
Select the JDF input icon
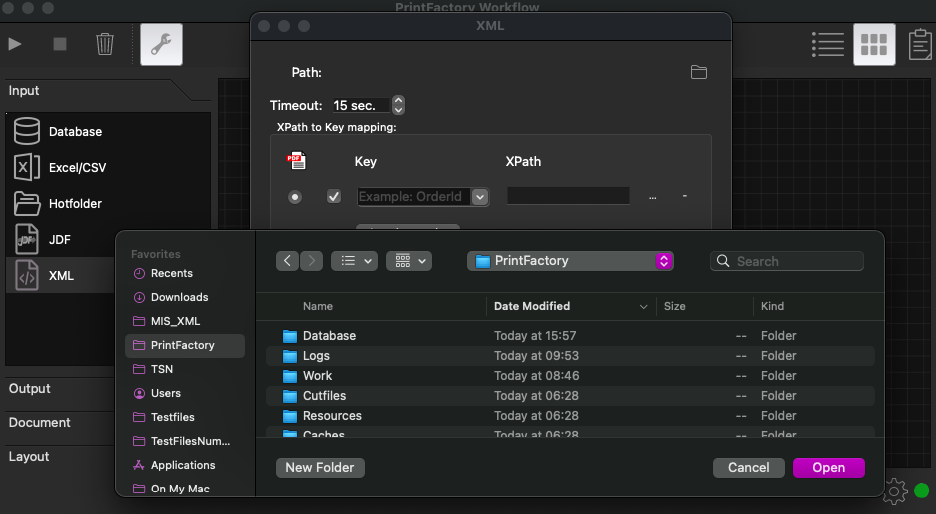click(27, 239)
